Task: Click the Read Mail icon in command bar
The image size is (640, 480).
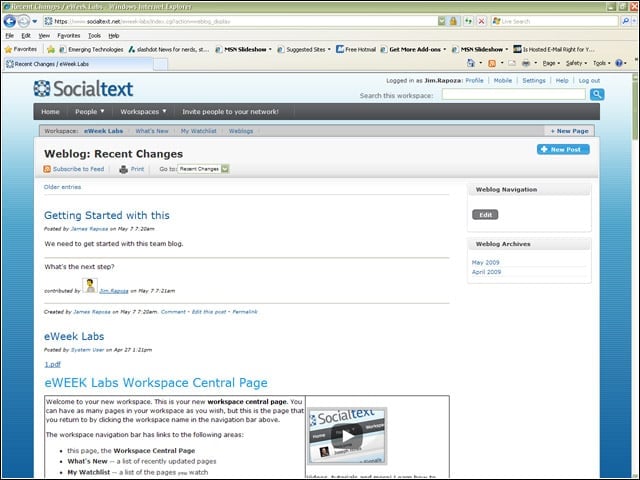Action: click(512, 63)
